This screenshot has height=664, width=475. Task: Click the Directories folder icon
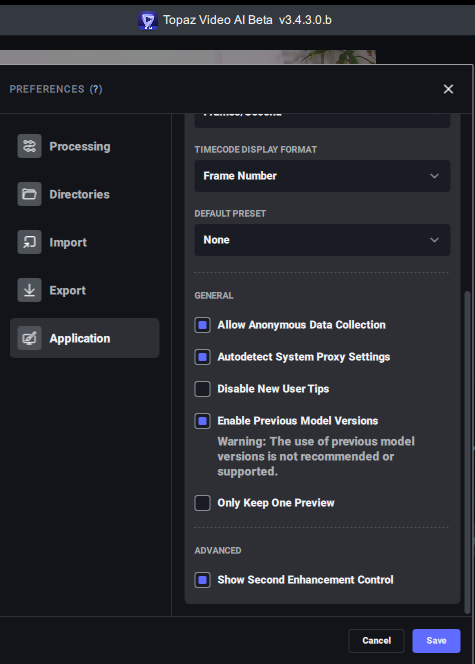(x=29, y=194)
